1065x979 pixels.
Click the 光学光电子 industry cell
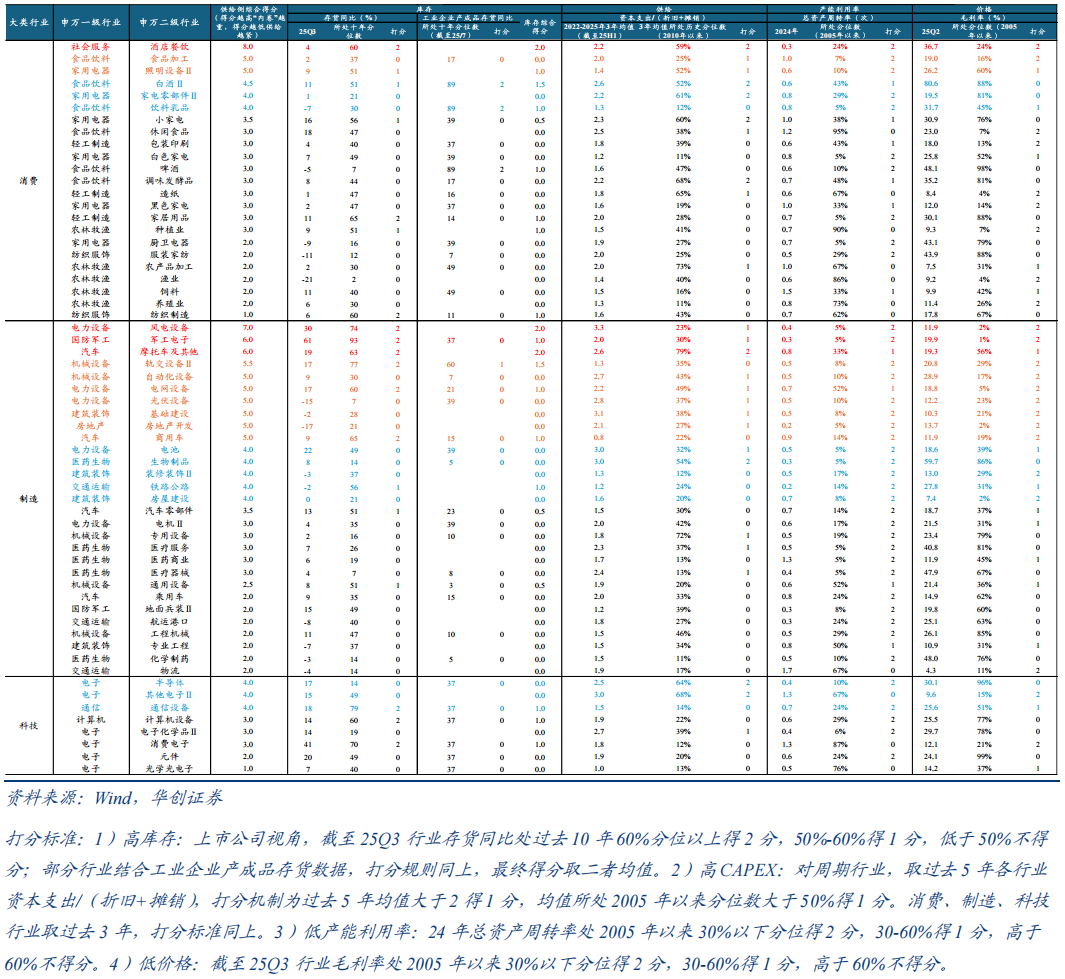[168, 768]
